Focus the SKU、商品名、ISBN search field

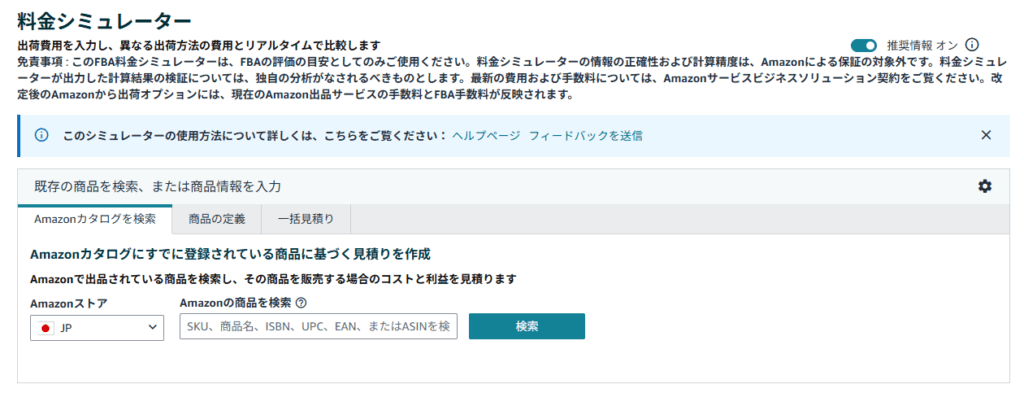pos(319,326)
